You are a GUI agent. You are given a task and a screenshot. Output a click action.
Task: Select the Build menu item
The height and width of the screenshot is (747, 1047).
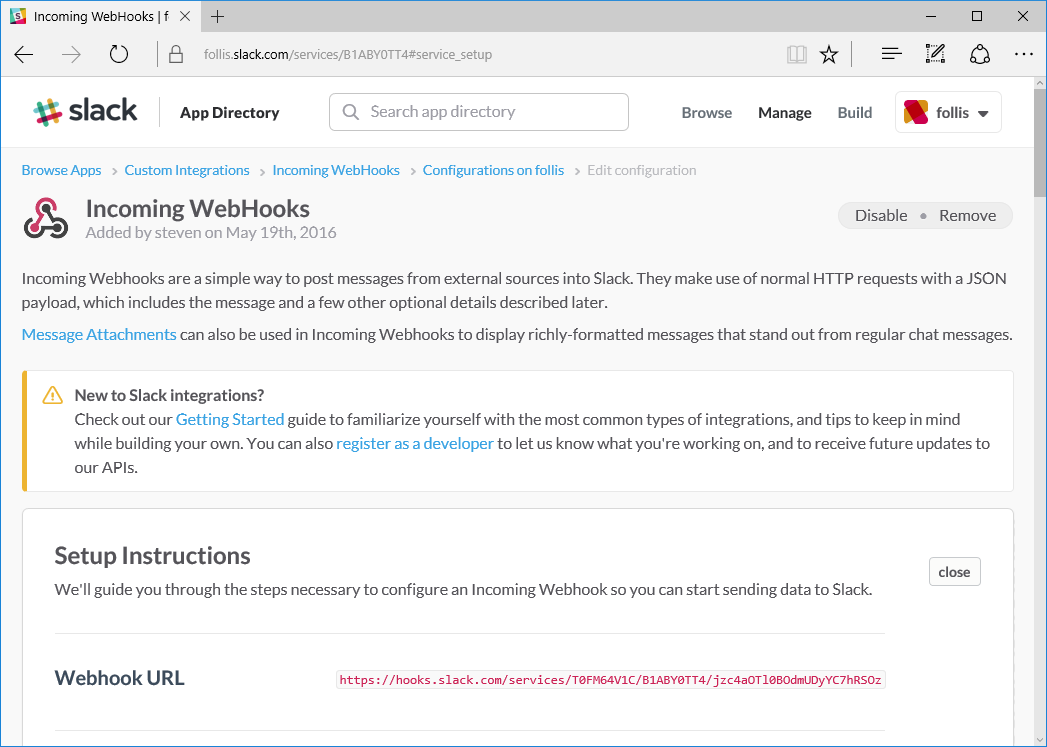click(855, 113)
